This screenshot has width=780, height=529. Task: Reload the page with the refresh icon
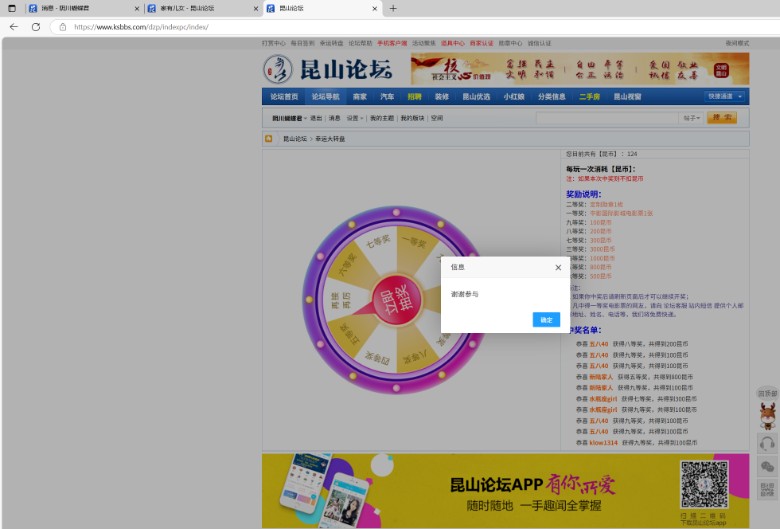(x=36, y=27)
